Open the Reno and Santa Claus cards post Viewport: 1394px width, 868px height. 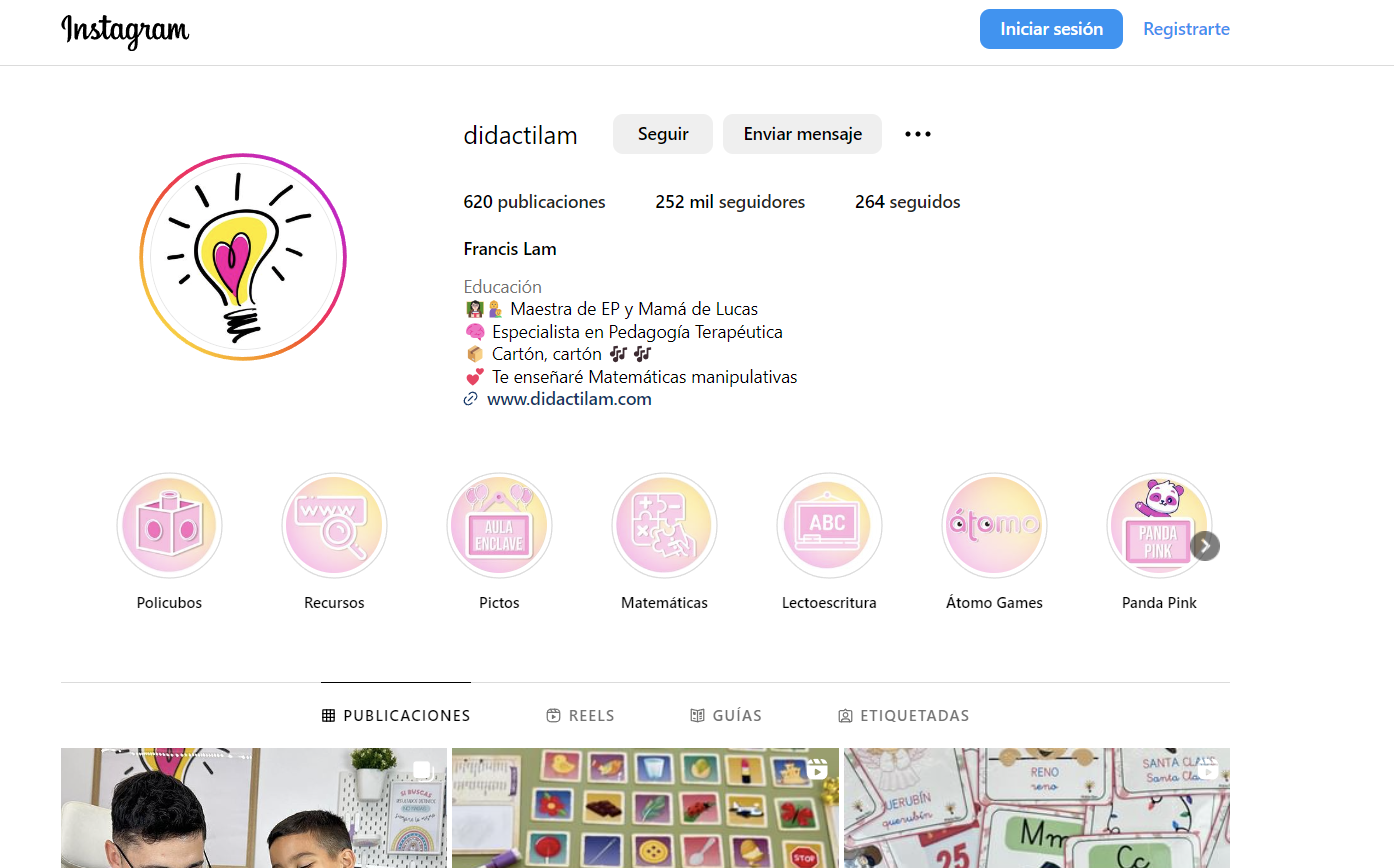[x=1037, y=808]
